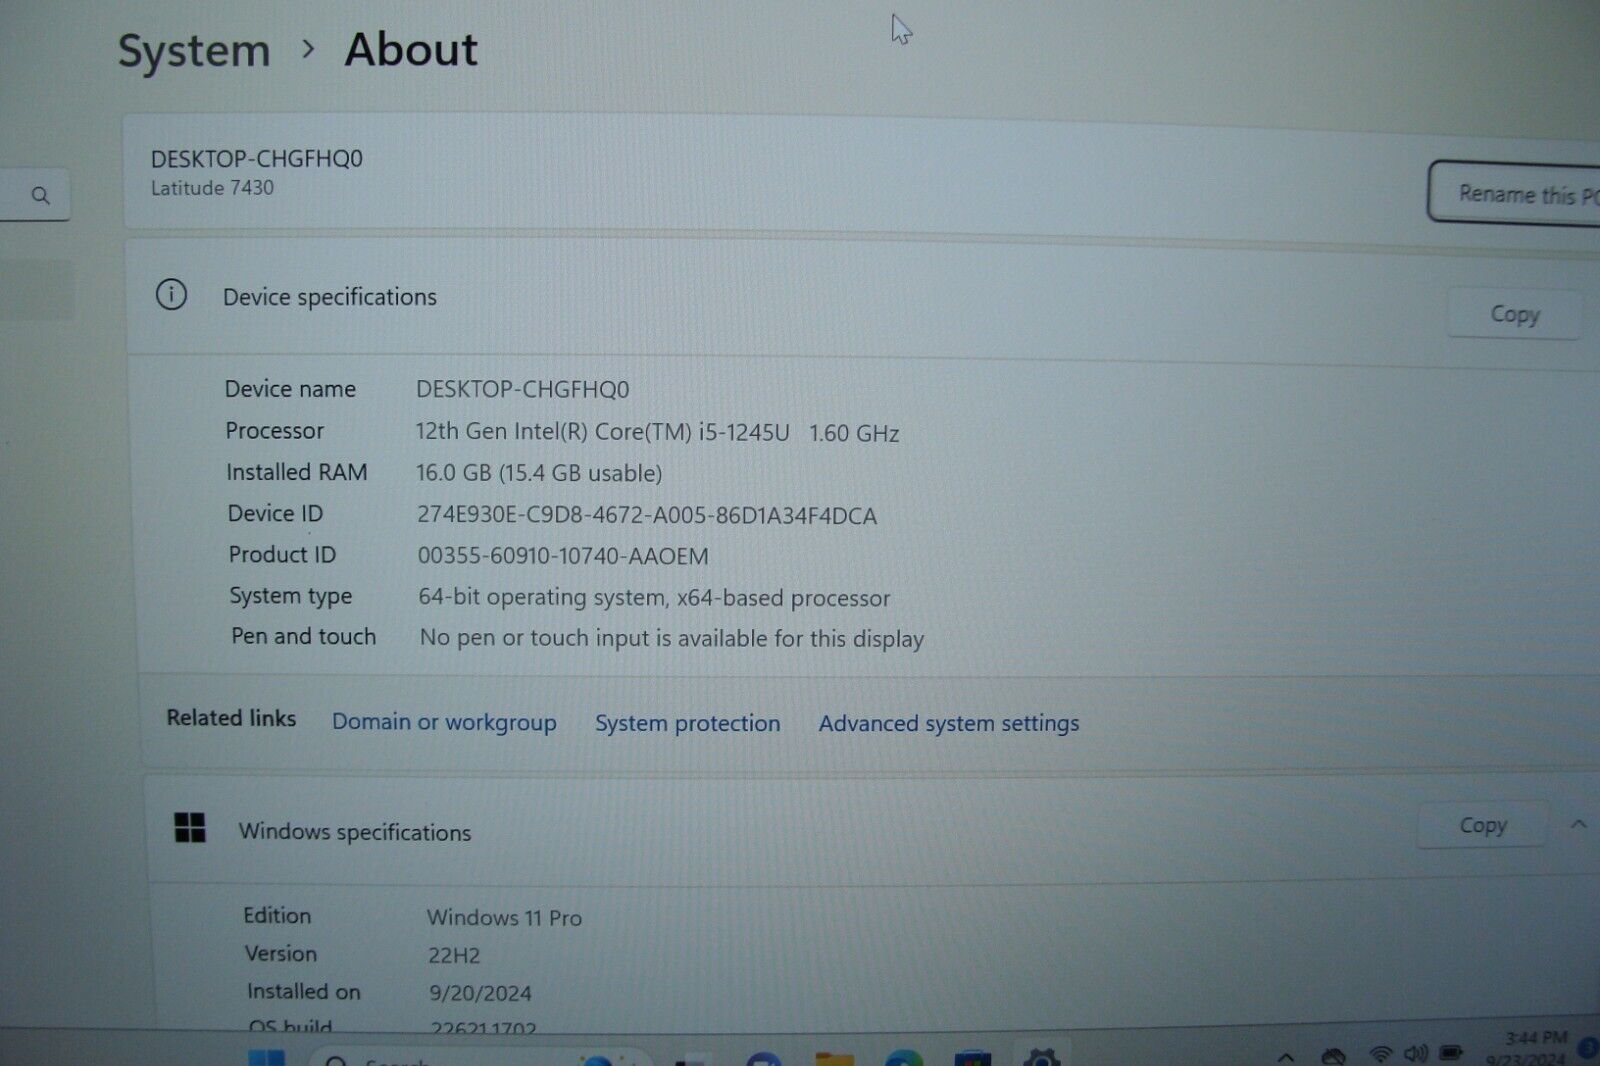Image resolution: width=1600 pixels, height=1066 pixels.
Task: Click the Windows logo beside Windows specifications
Action: pyautogui.click(x=189, y=828)
